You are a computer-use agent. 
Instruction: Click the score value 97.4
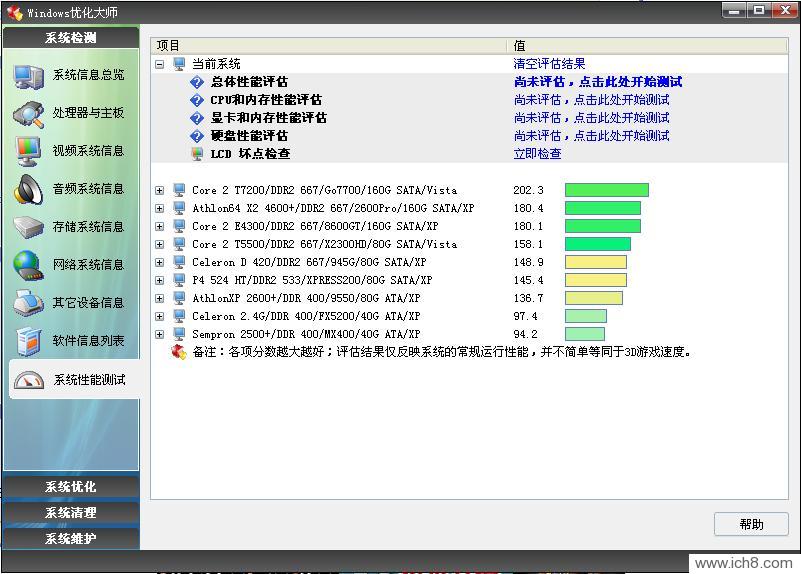pyautogui.click(x=525, y=316)
